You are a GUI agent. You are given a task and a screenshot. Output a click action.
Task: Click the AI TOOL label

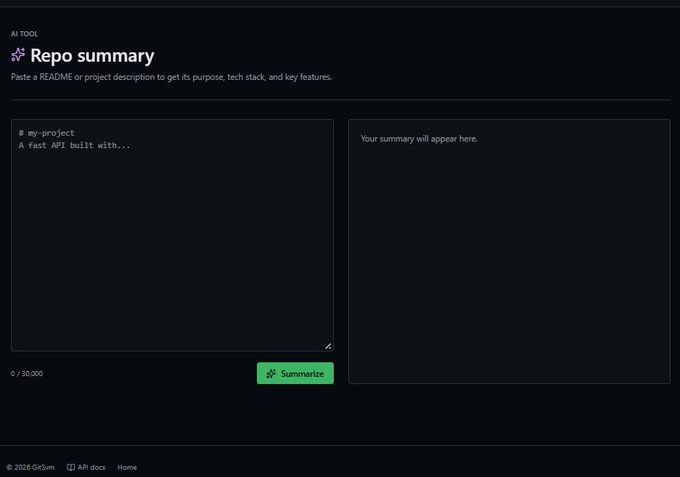tap(24, 34)
